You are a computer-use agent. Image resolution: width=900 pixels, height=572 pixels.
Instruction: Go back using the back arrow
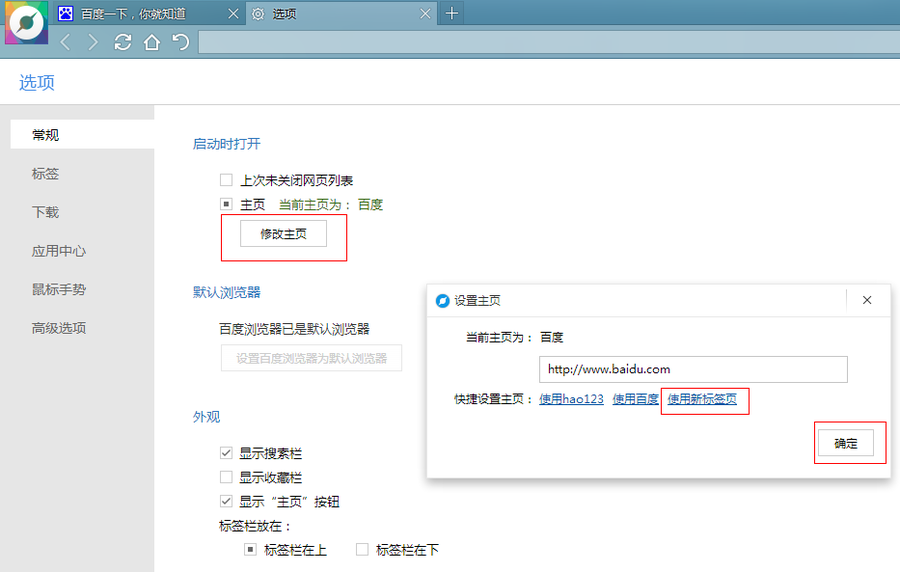pyautogui.click(x=66, y=42)
